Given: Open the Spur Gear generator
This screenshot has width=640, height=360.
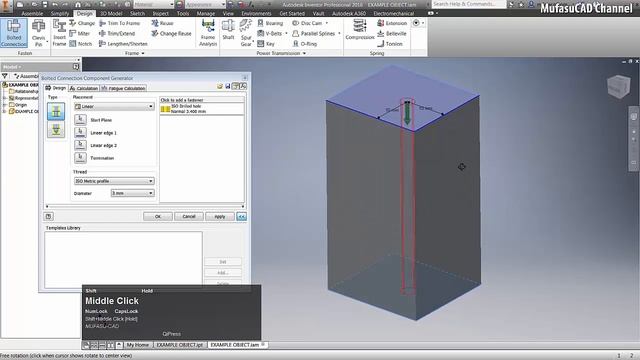Looking at the screenshot, I should (x=246, y=33).
